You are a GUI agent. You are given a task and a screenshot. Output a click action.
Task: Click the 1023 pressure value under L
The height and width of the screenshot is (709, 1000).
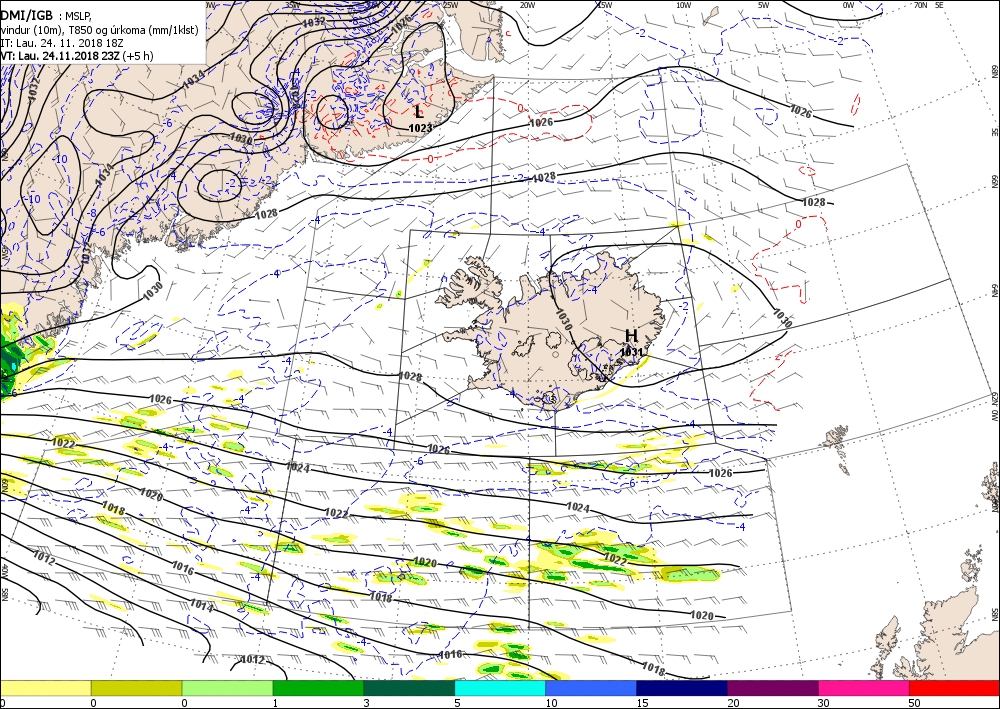click(420, 128)
